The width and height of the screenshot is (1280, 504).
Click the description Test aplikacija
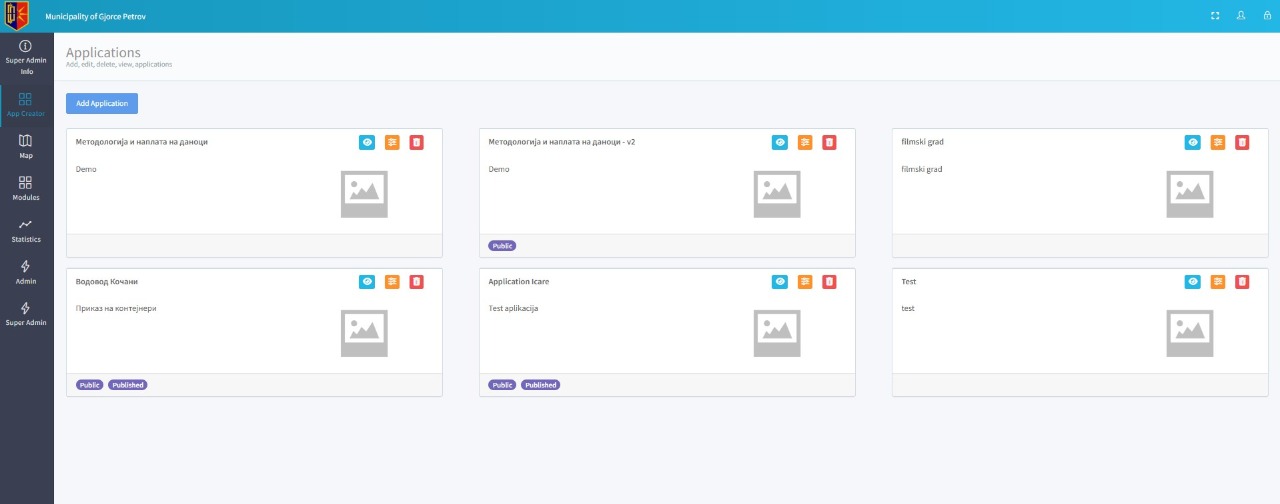(x=514, y=308)
